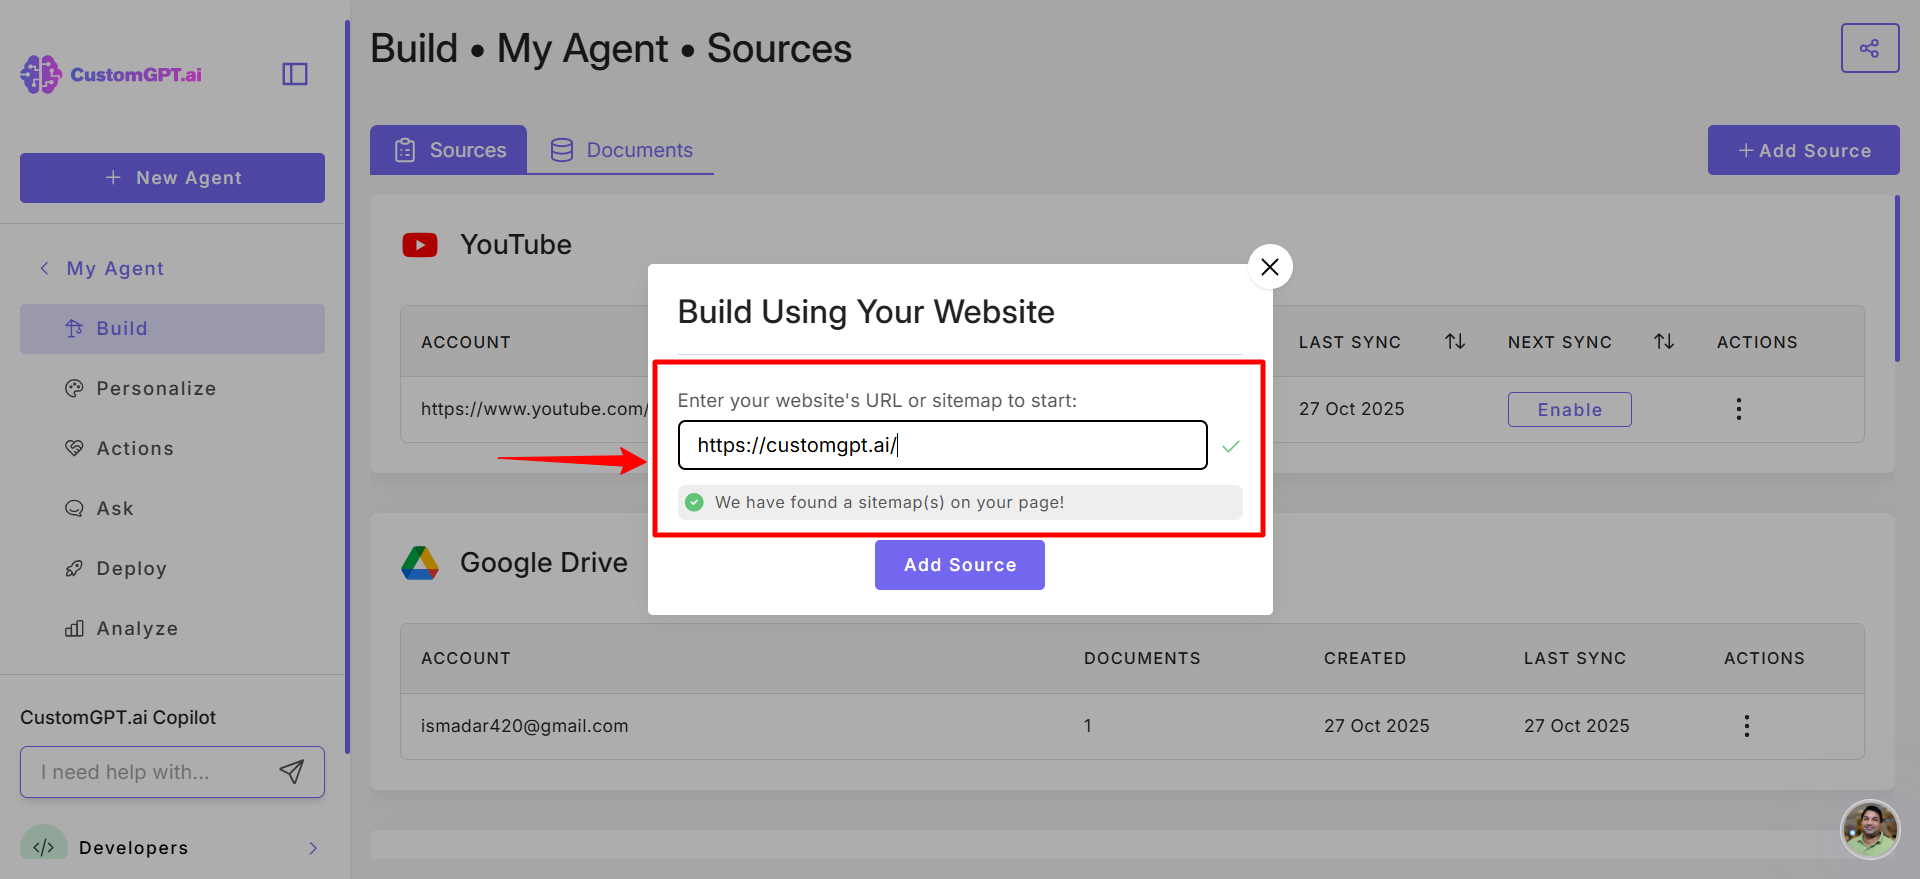Click the share icon button at top right
Screen dimensions: 1920x879
(x=1870, y=48)
